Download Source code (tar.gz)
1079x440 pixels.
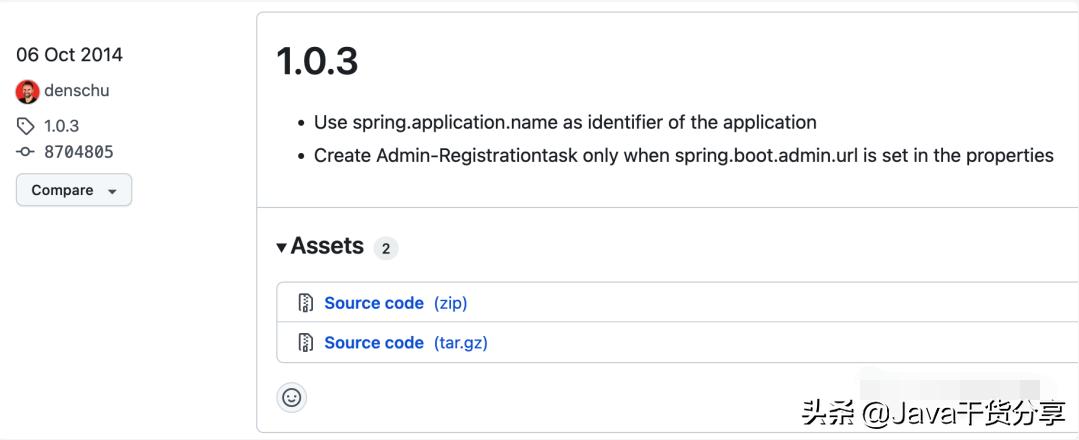[406, 343]
